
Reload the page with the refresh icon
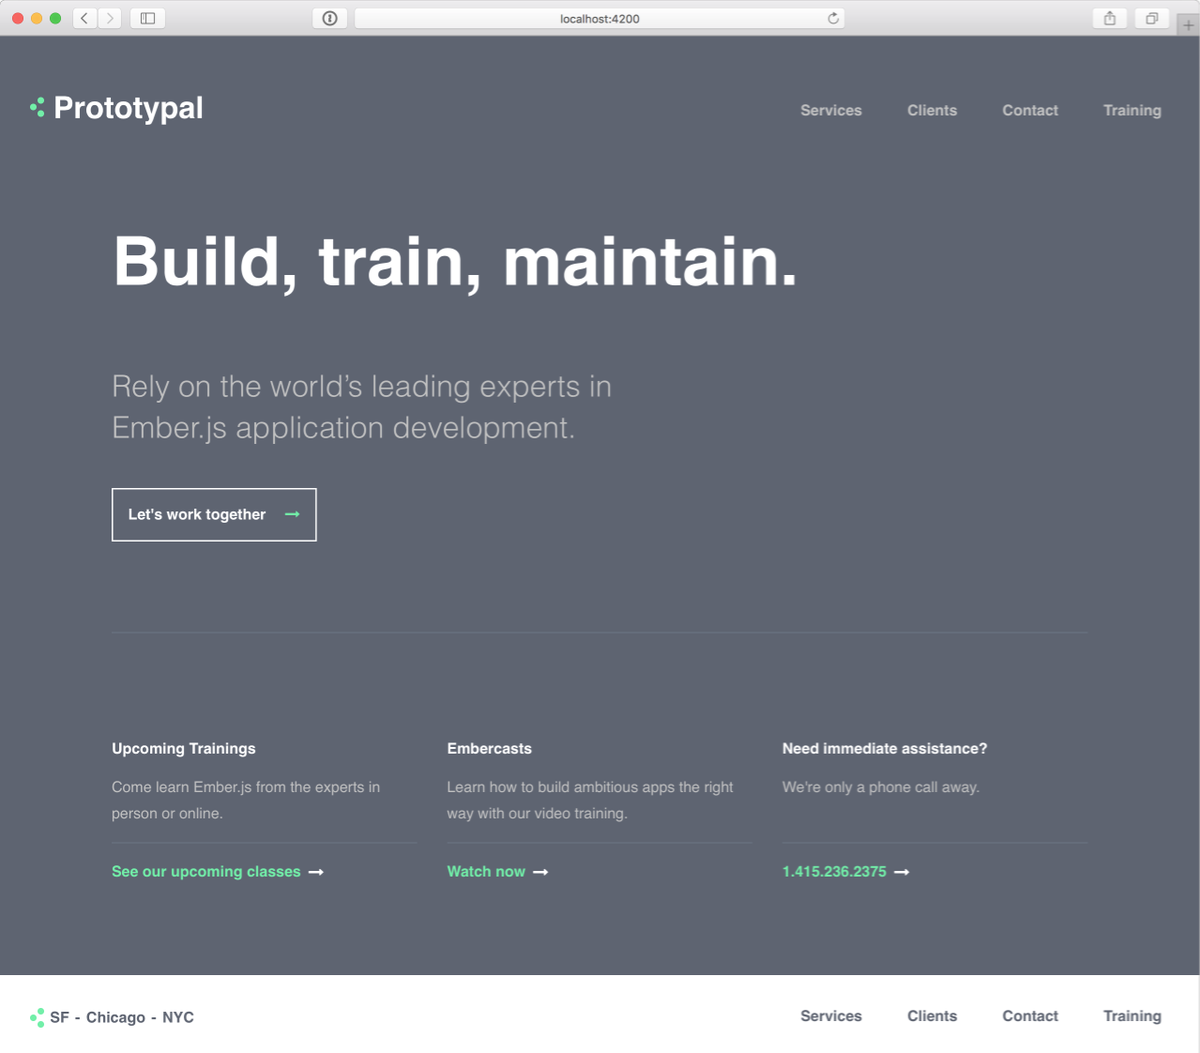click(832, 17)
